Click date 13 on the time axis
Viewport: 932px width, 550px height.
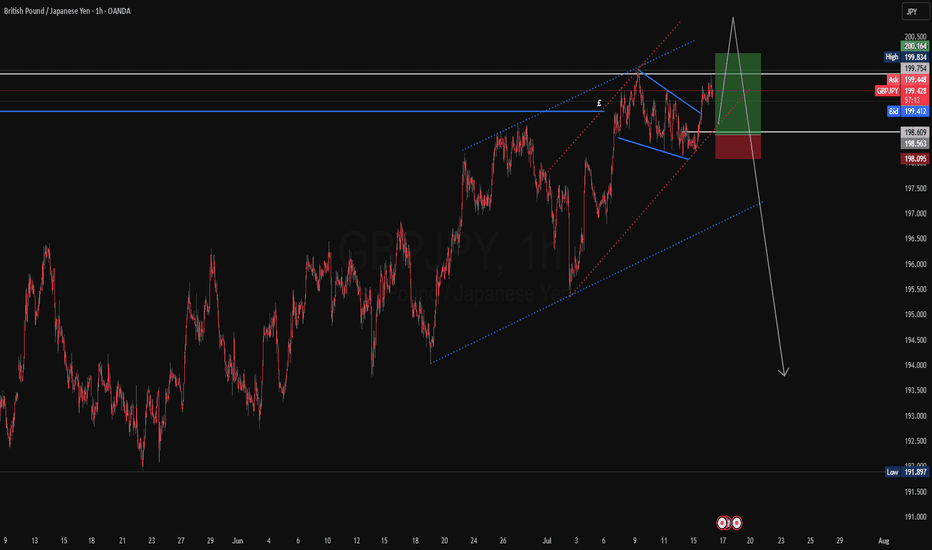[x=34, y=540]
